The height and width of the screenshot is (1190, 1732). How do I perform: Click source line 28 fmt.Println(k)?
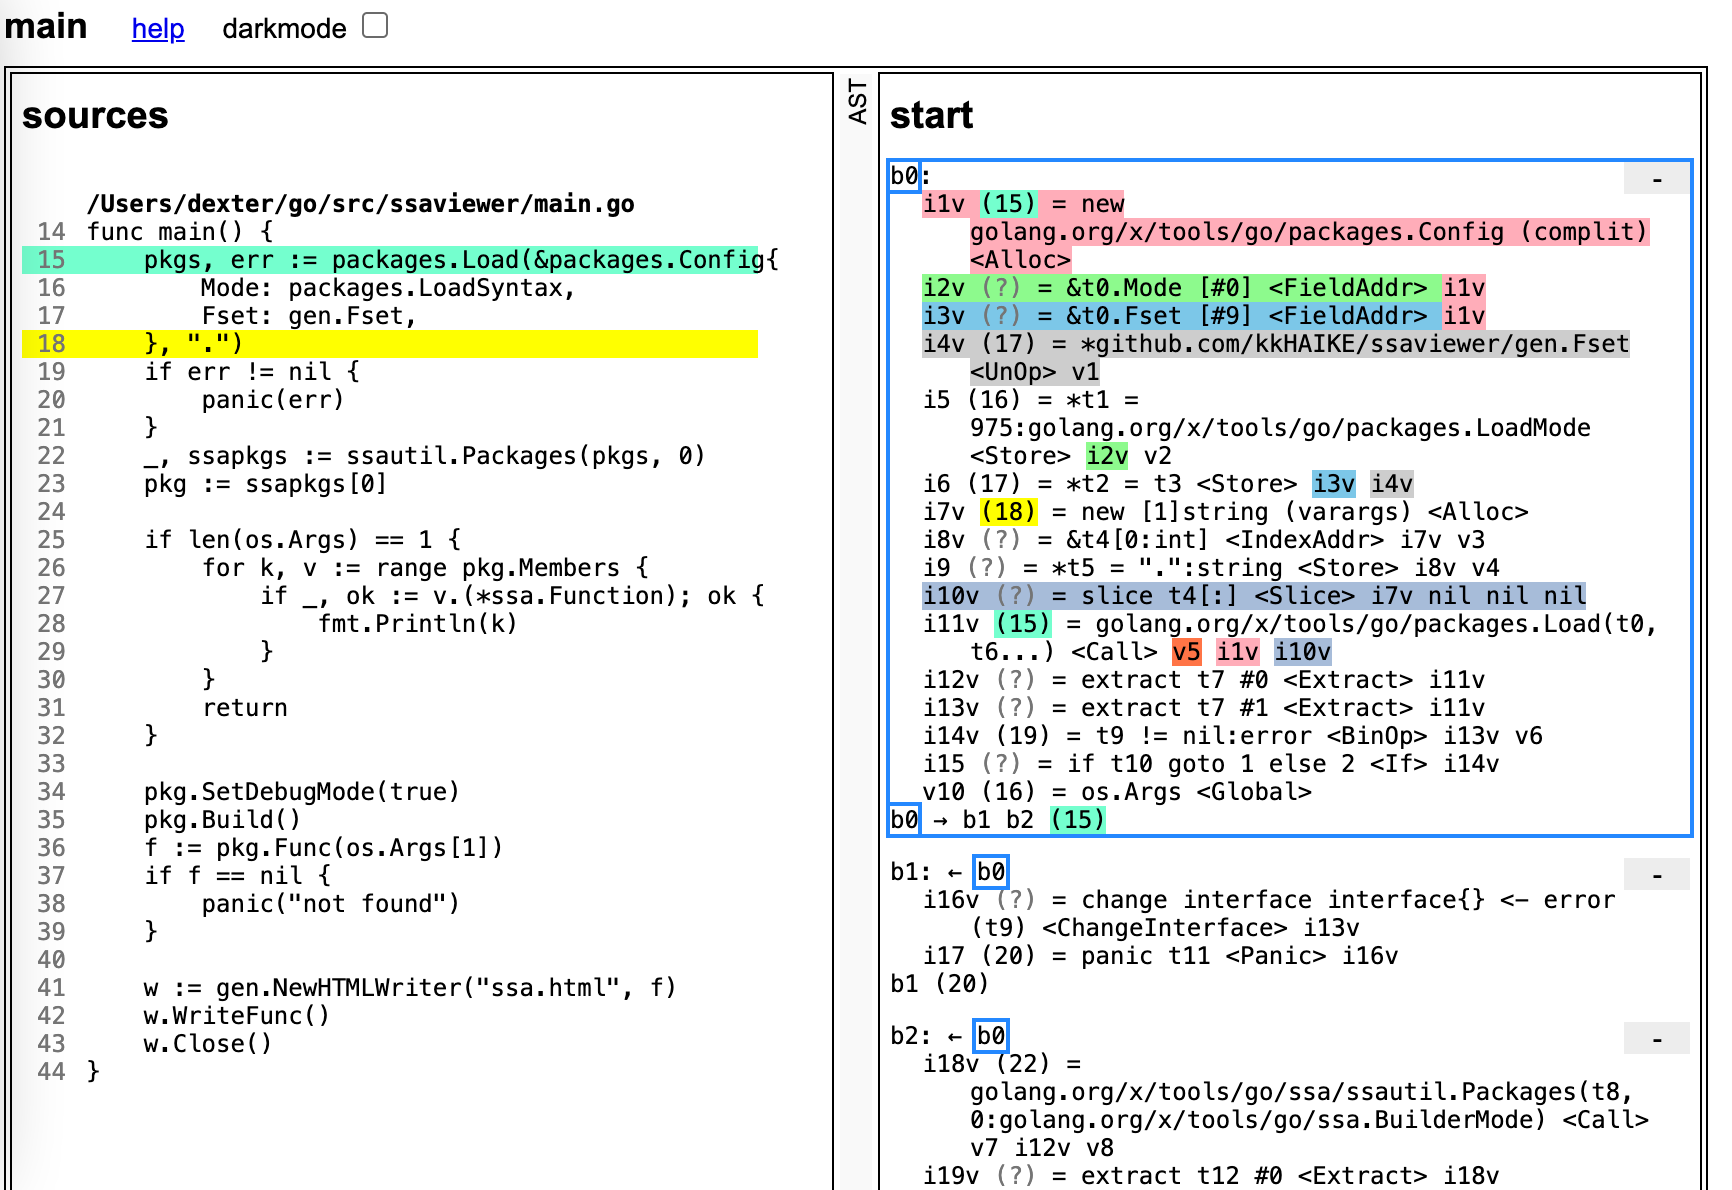tap(417, 624)
